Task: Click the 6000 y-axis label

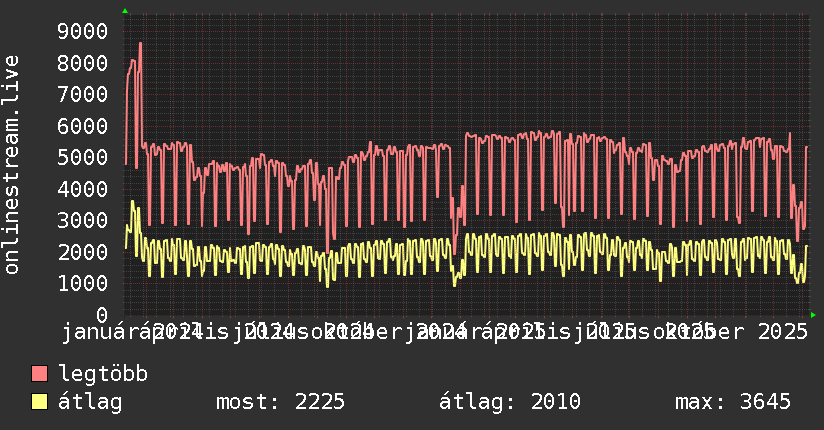Action: tap(83, 126)
